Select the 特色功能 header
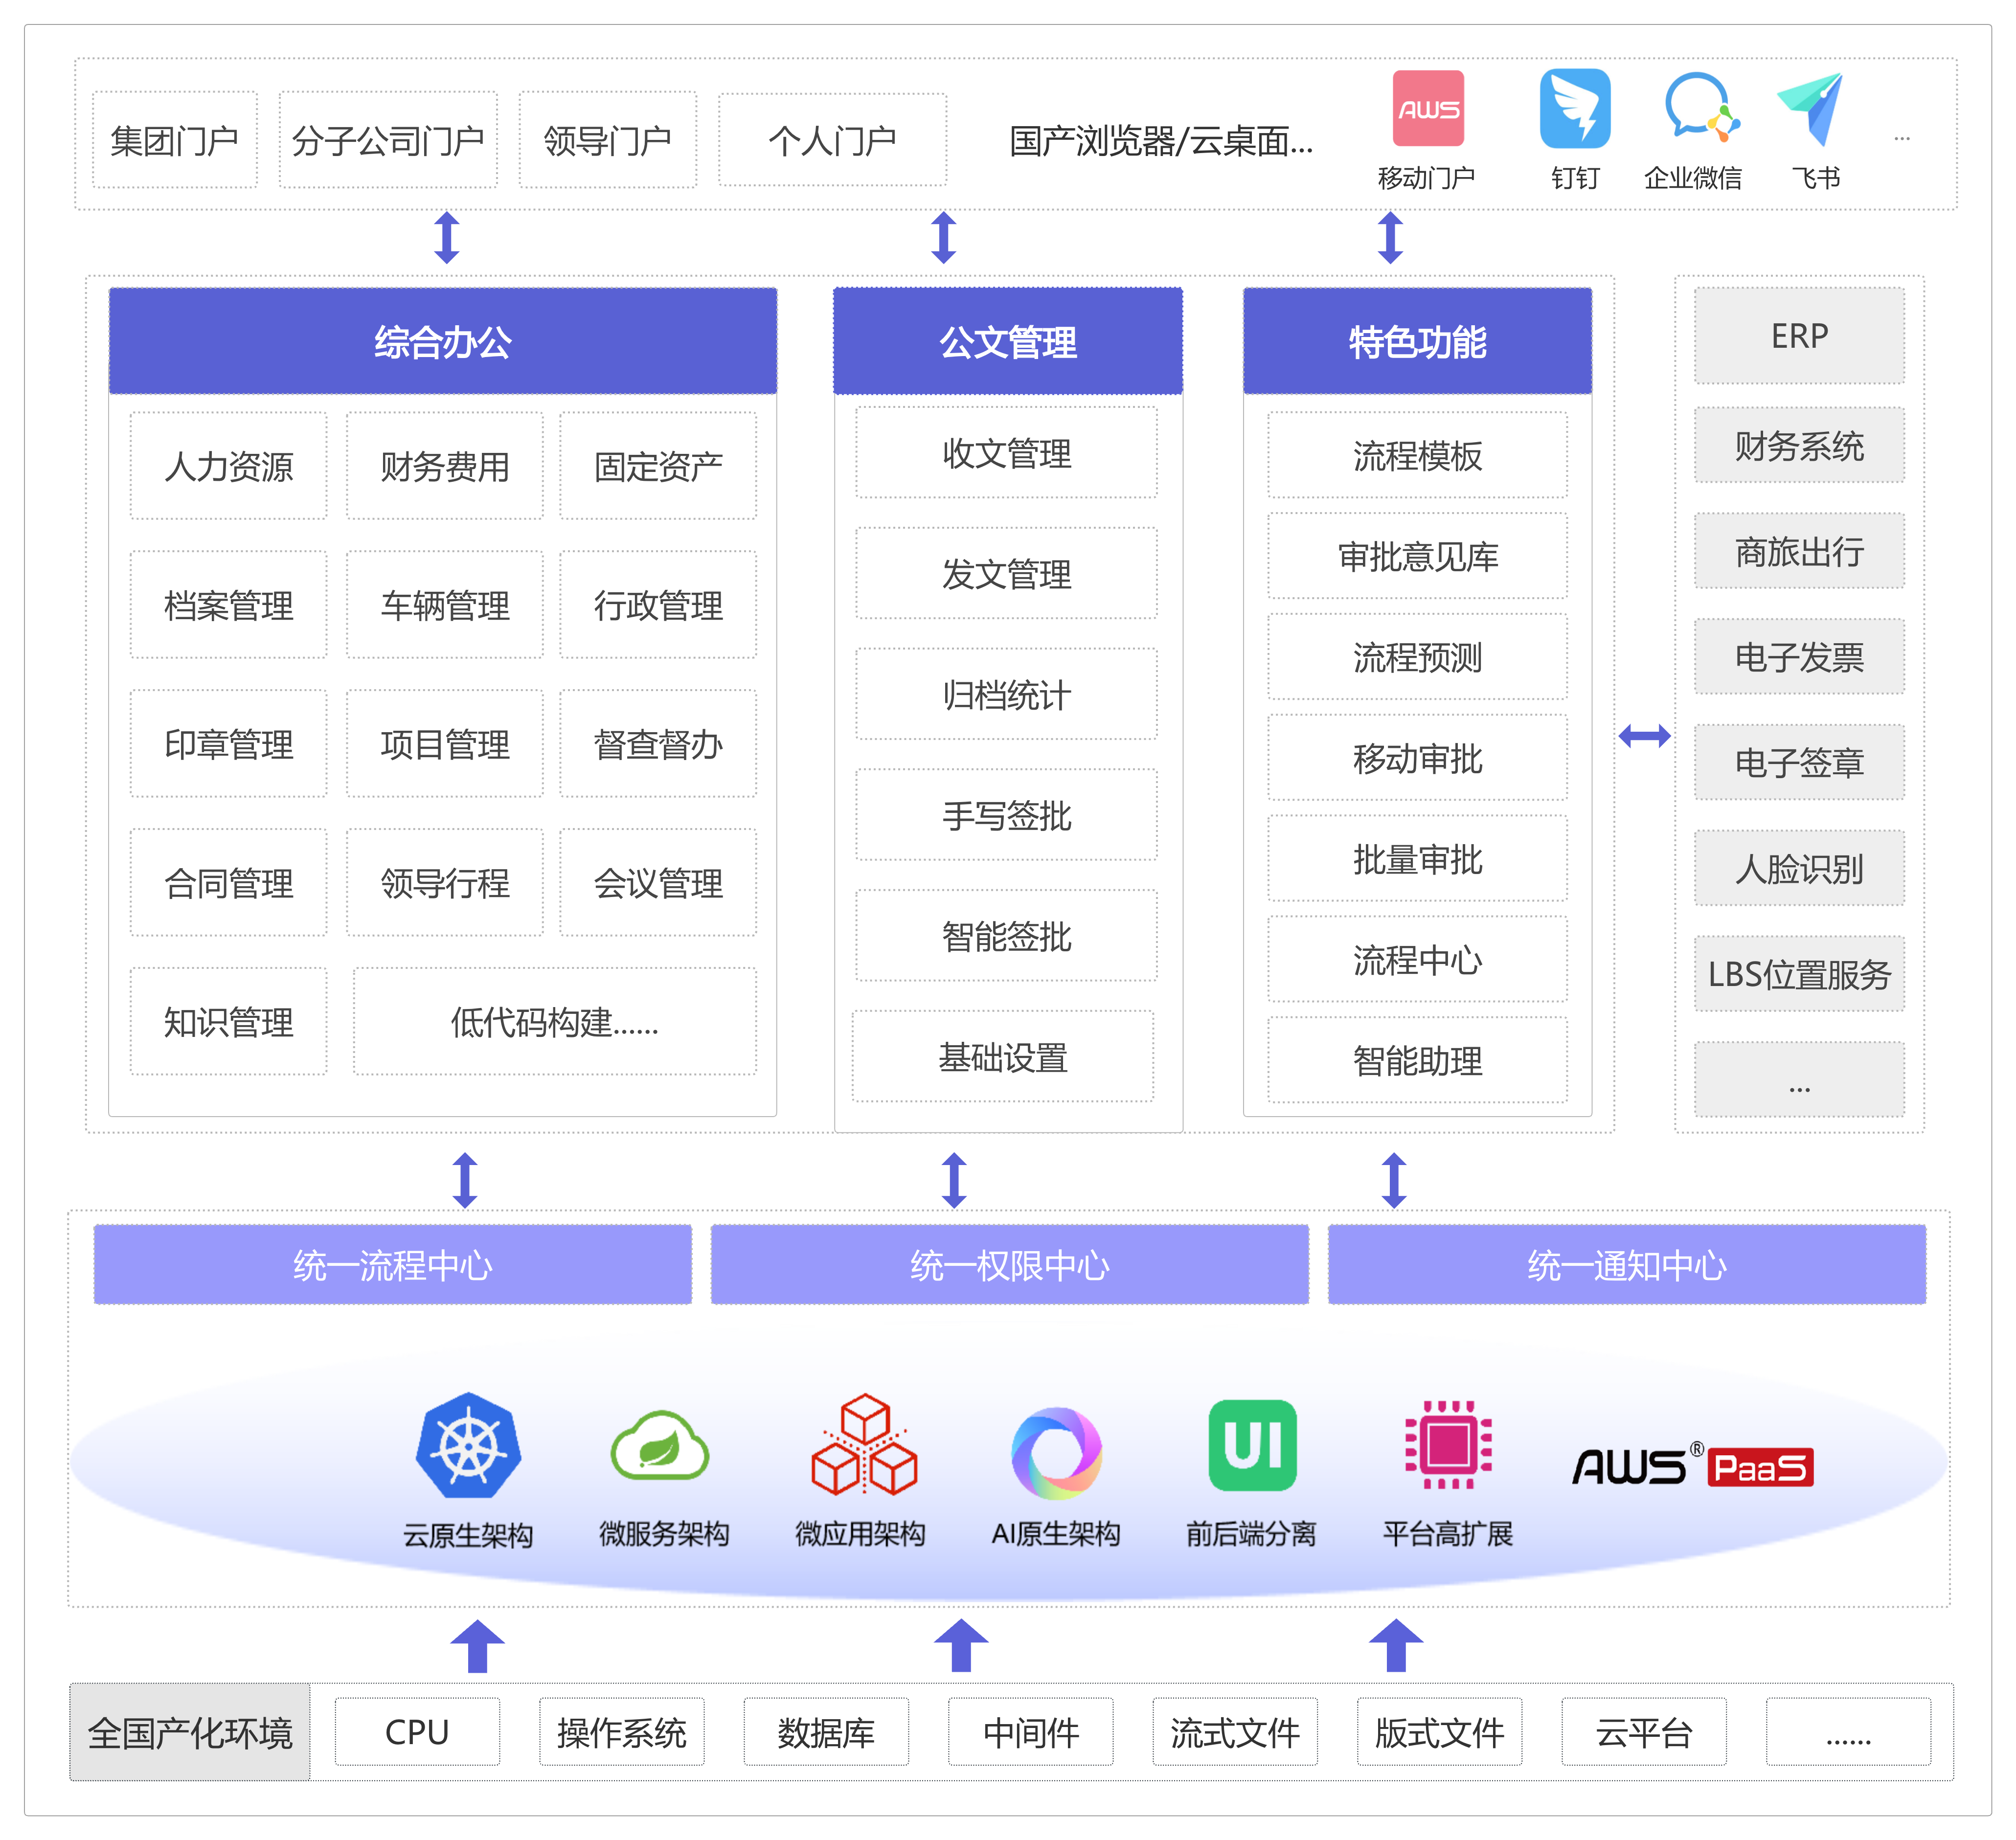This screenshot has width=2016, height=1840. pyautogui.click(x=1417, y=341)
